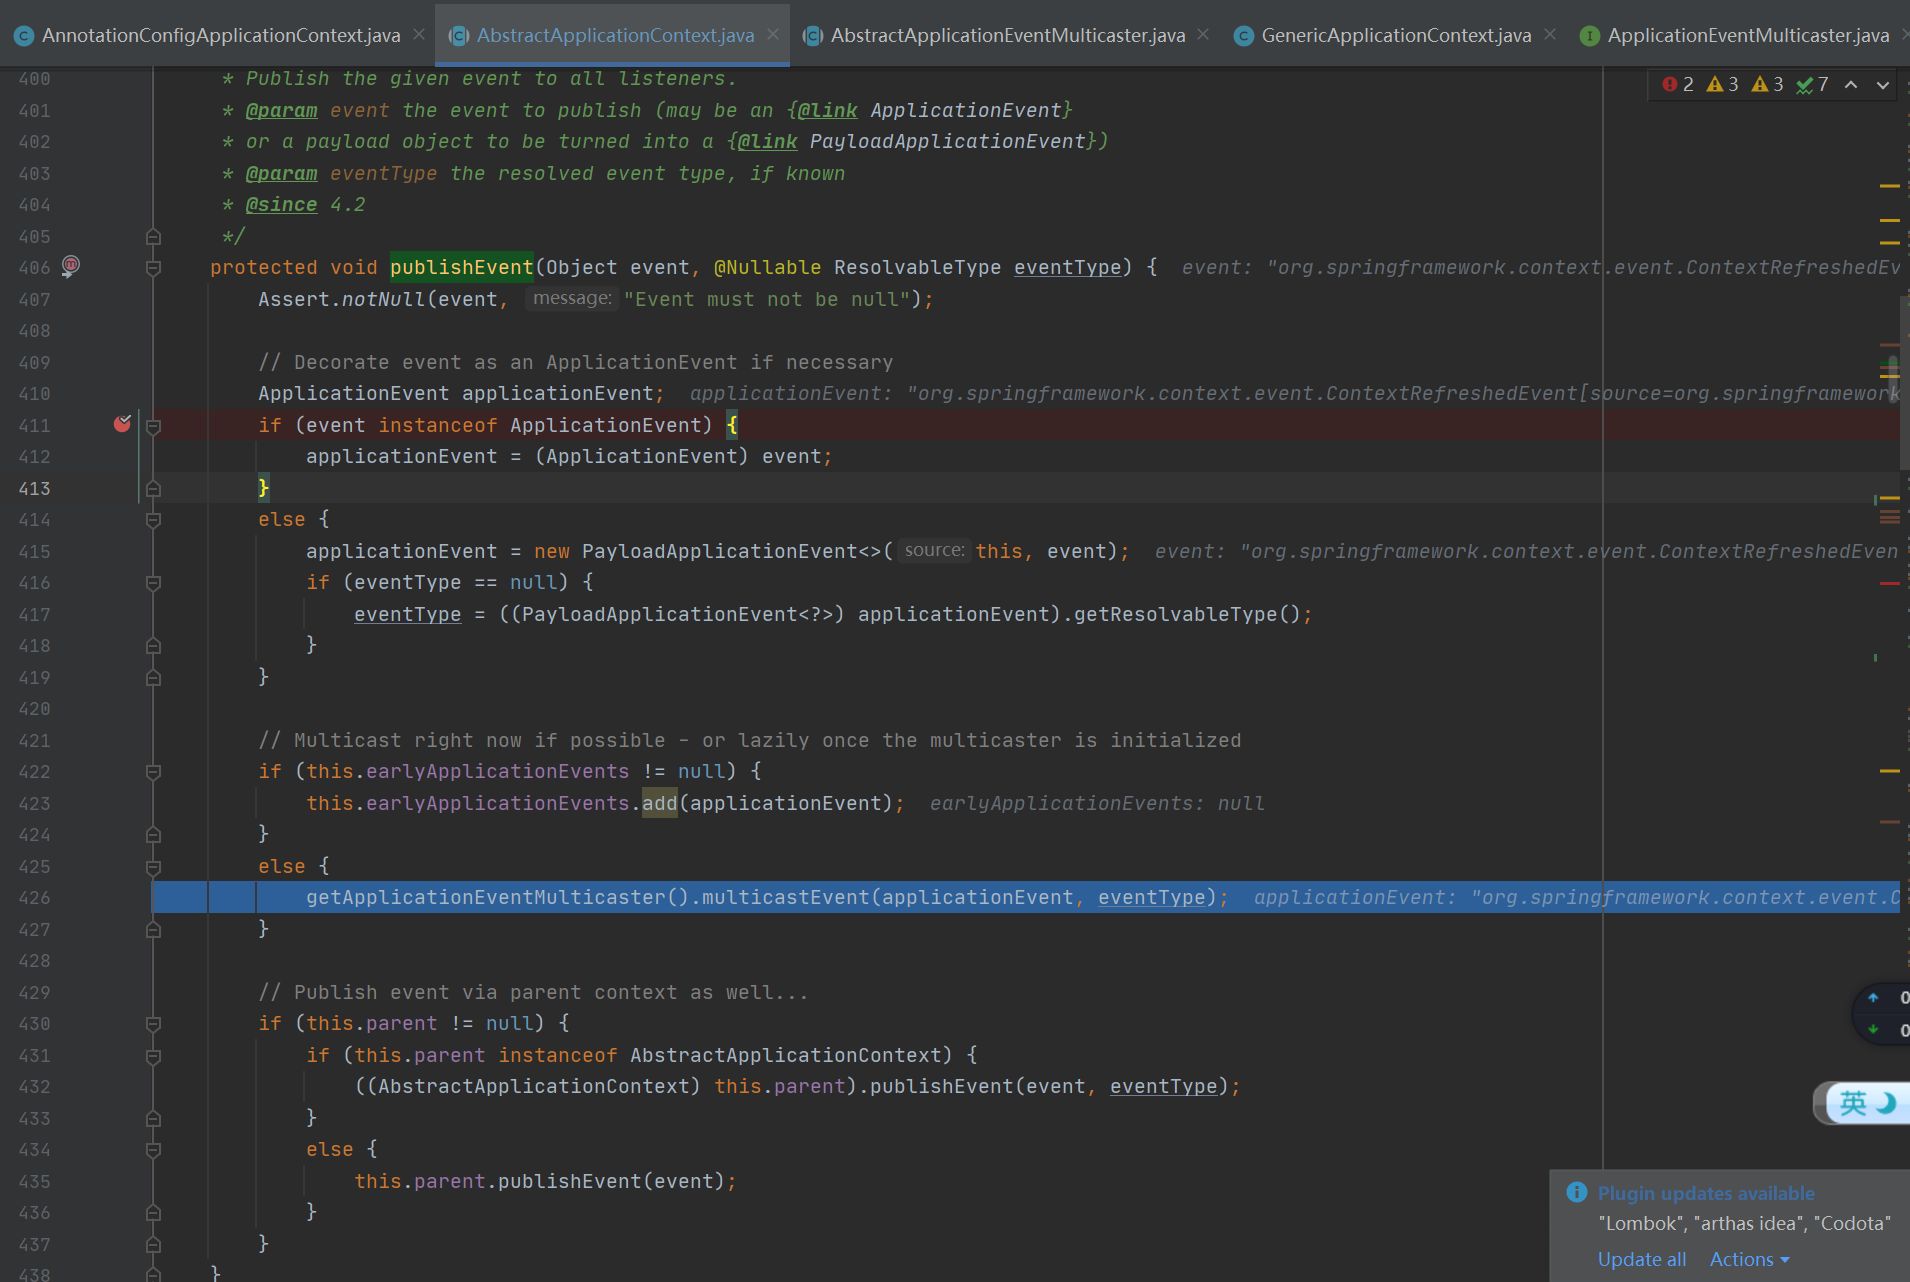Collapse the Javadoc comment end at line 405

click(x=153, y=237)
